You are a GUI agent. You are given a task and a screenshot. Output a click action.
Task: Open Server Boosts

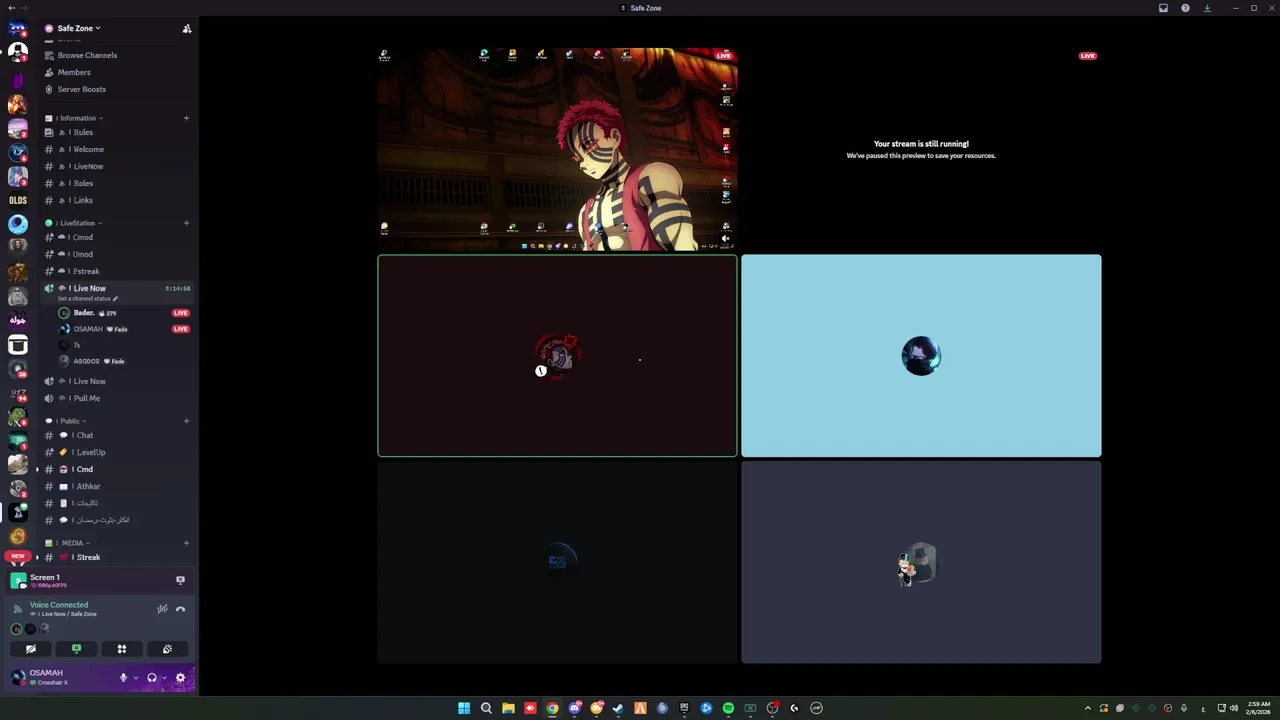click(81, 89)
